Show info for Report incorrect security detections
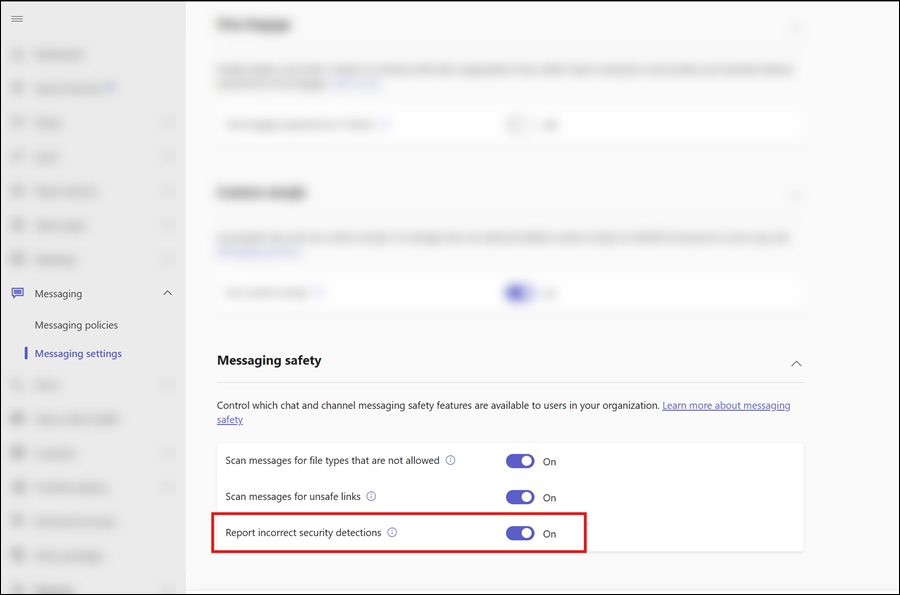Screen dimensions: 900x595 click(x=392, y=533)
